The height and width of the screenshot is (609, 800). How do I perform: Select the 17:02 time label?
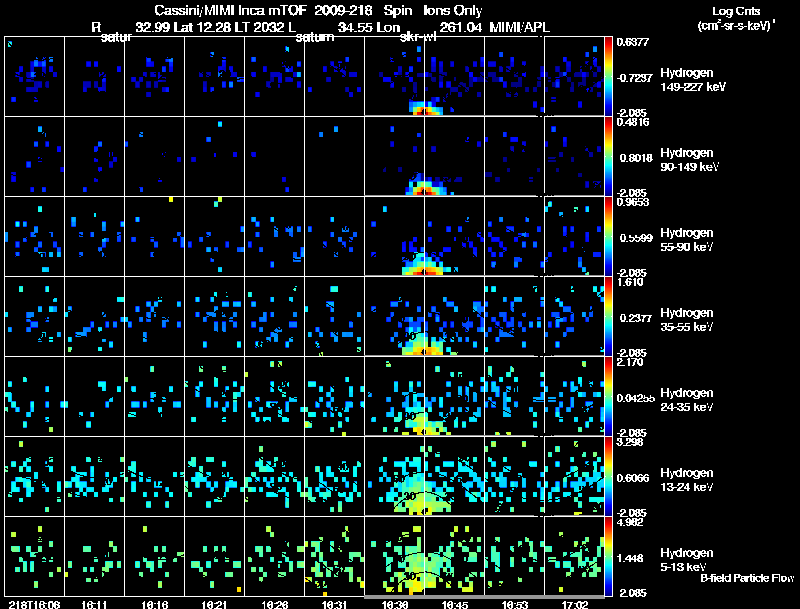[575, 604]
